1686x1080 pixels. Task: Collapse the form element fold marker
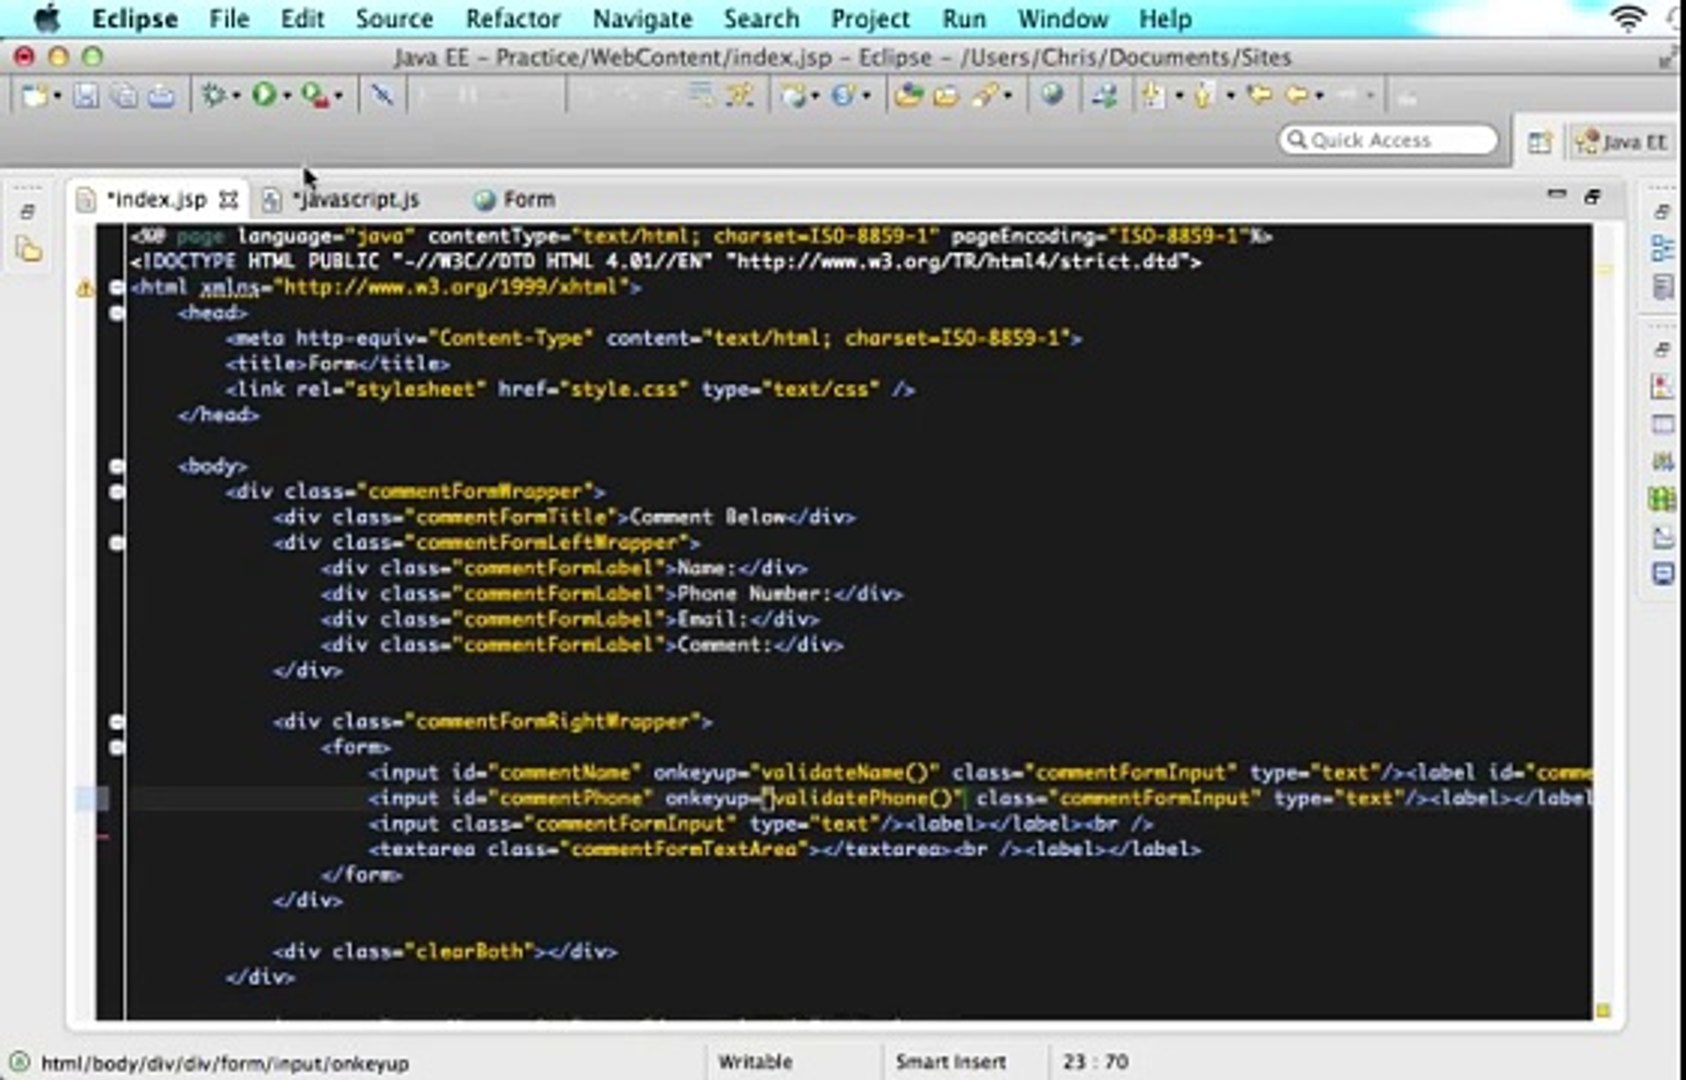click(x=117, y=747)
